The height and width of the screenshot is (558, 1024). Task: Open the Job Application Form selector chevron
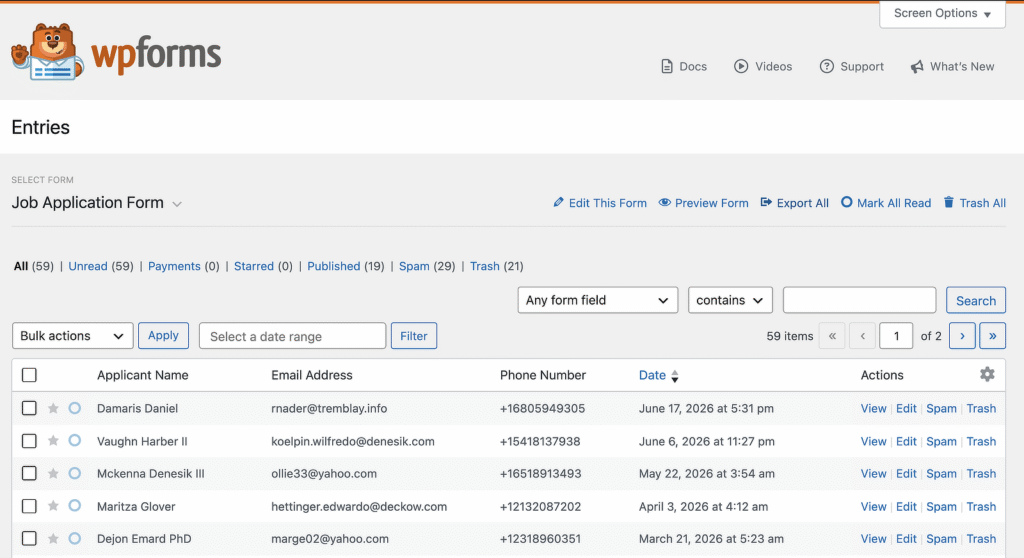177,204
